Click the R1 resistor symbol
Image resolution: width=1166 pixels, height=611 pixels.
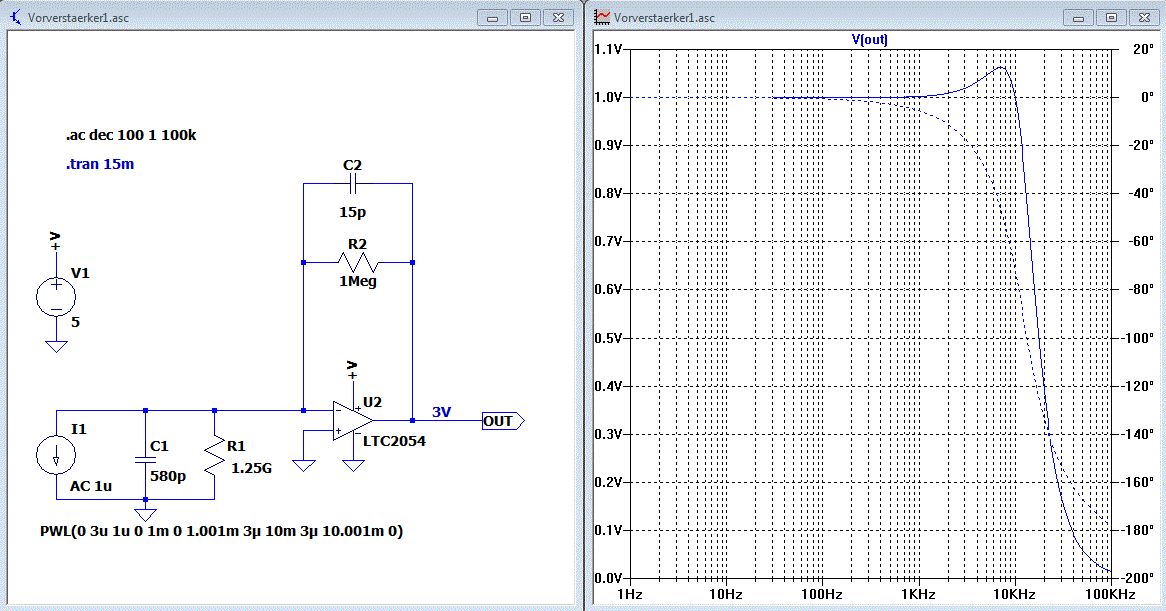[x=215, y=456]
